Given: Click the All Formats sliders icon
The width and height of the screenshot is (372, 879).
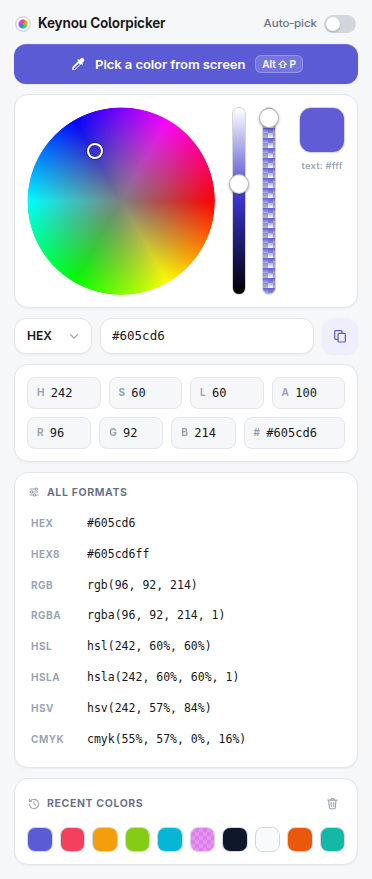Looking at the screenshot, I should click(34, 492).
